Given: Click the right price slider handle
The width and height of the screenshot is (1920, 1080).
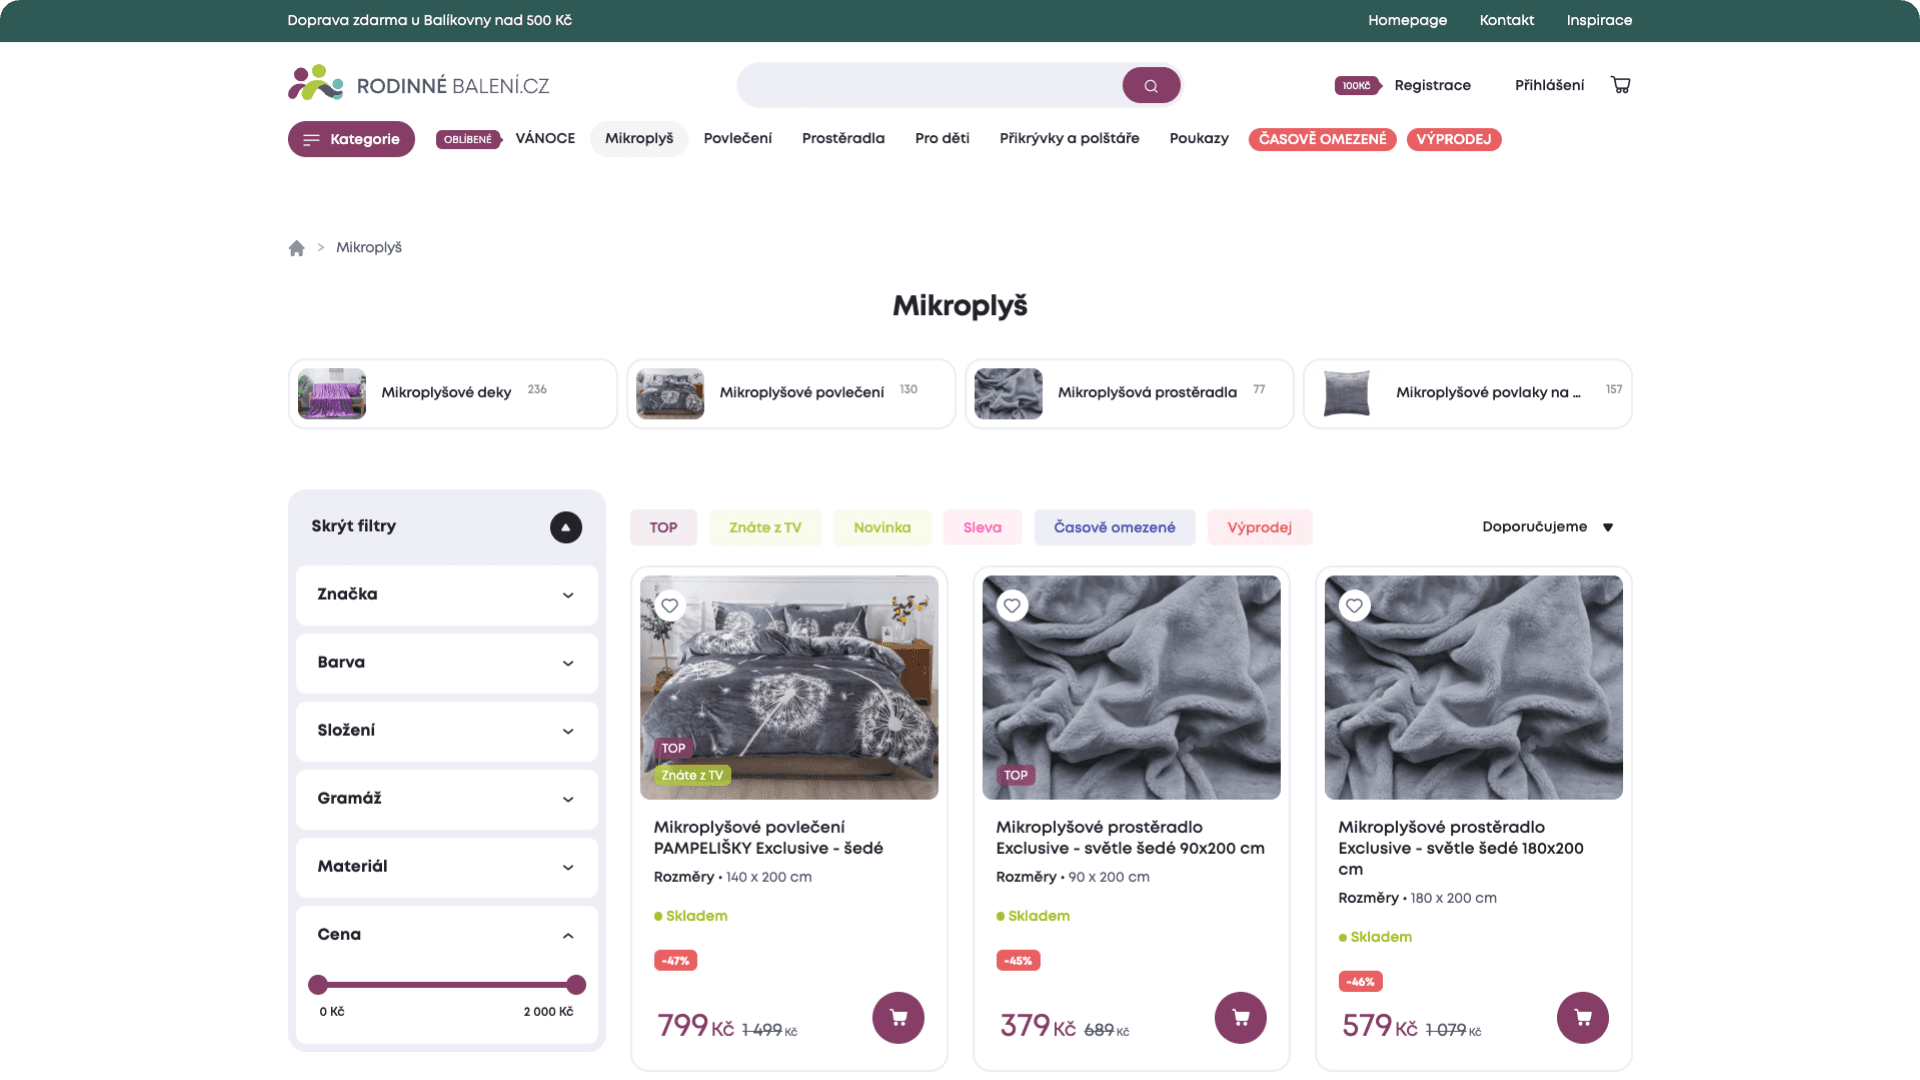Looking at the screenshot, I should (575, 985).
